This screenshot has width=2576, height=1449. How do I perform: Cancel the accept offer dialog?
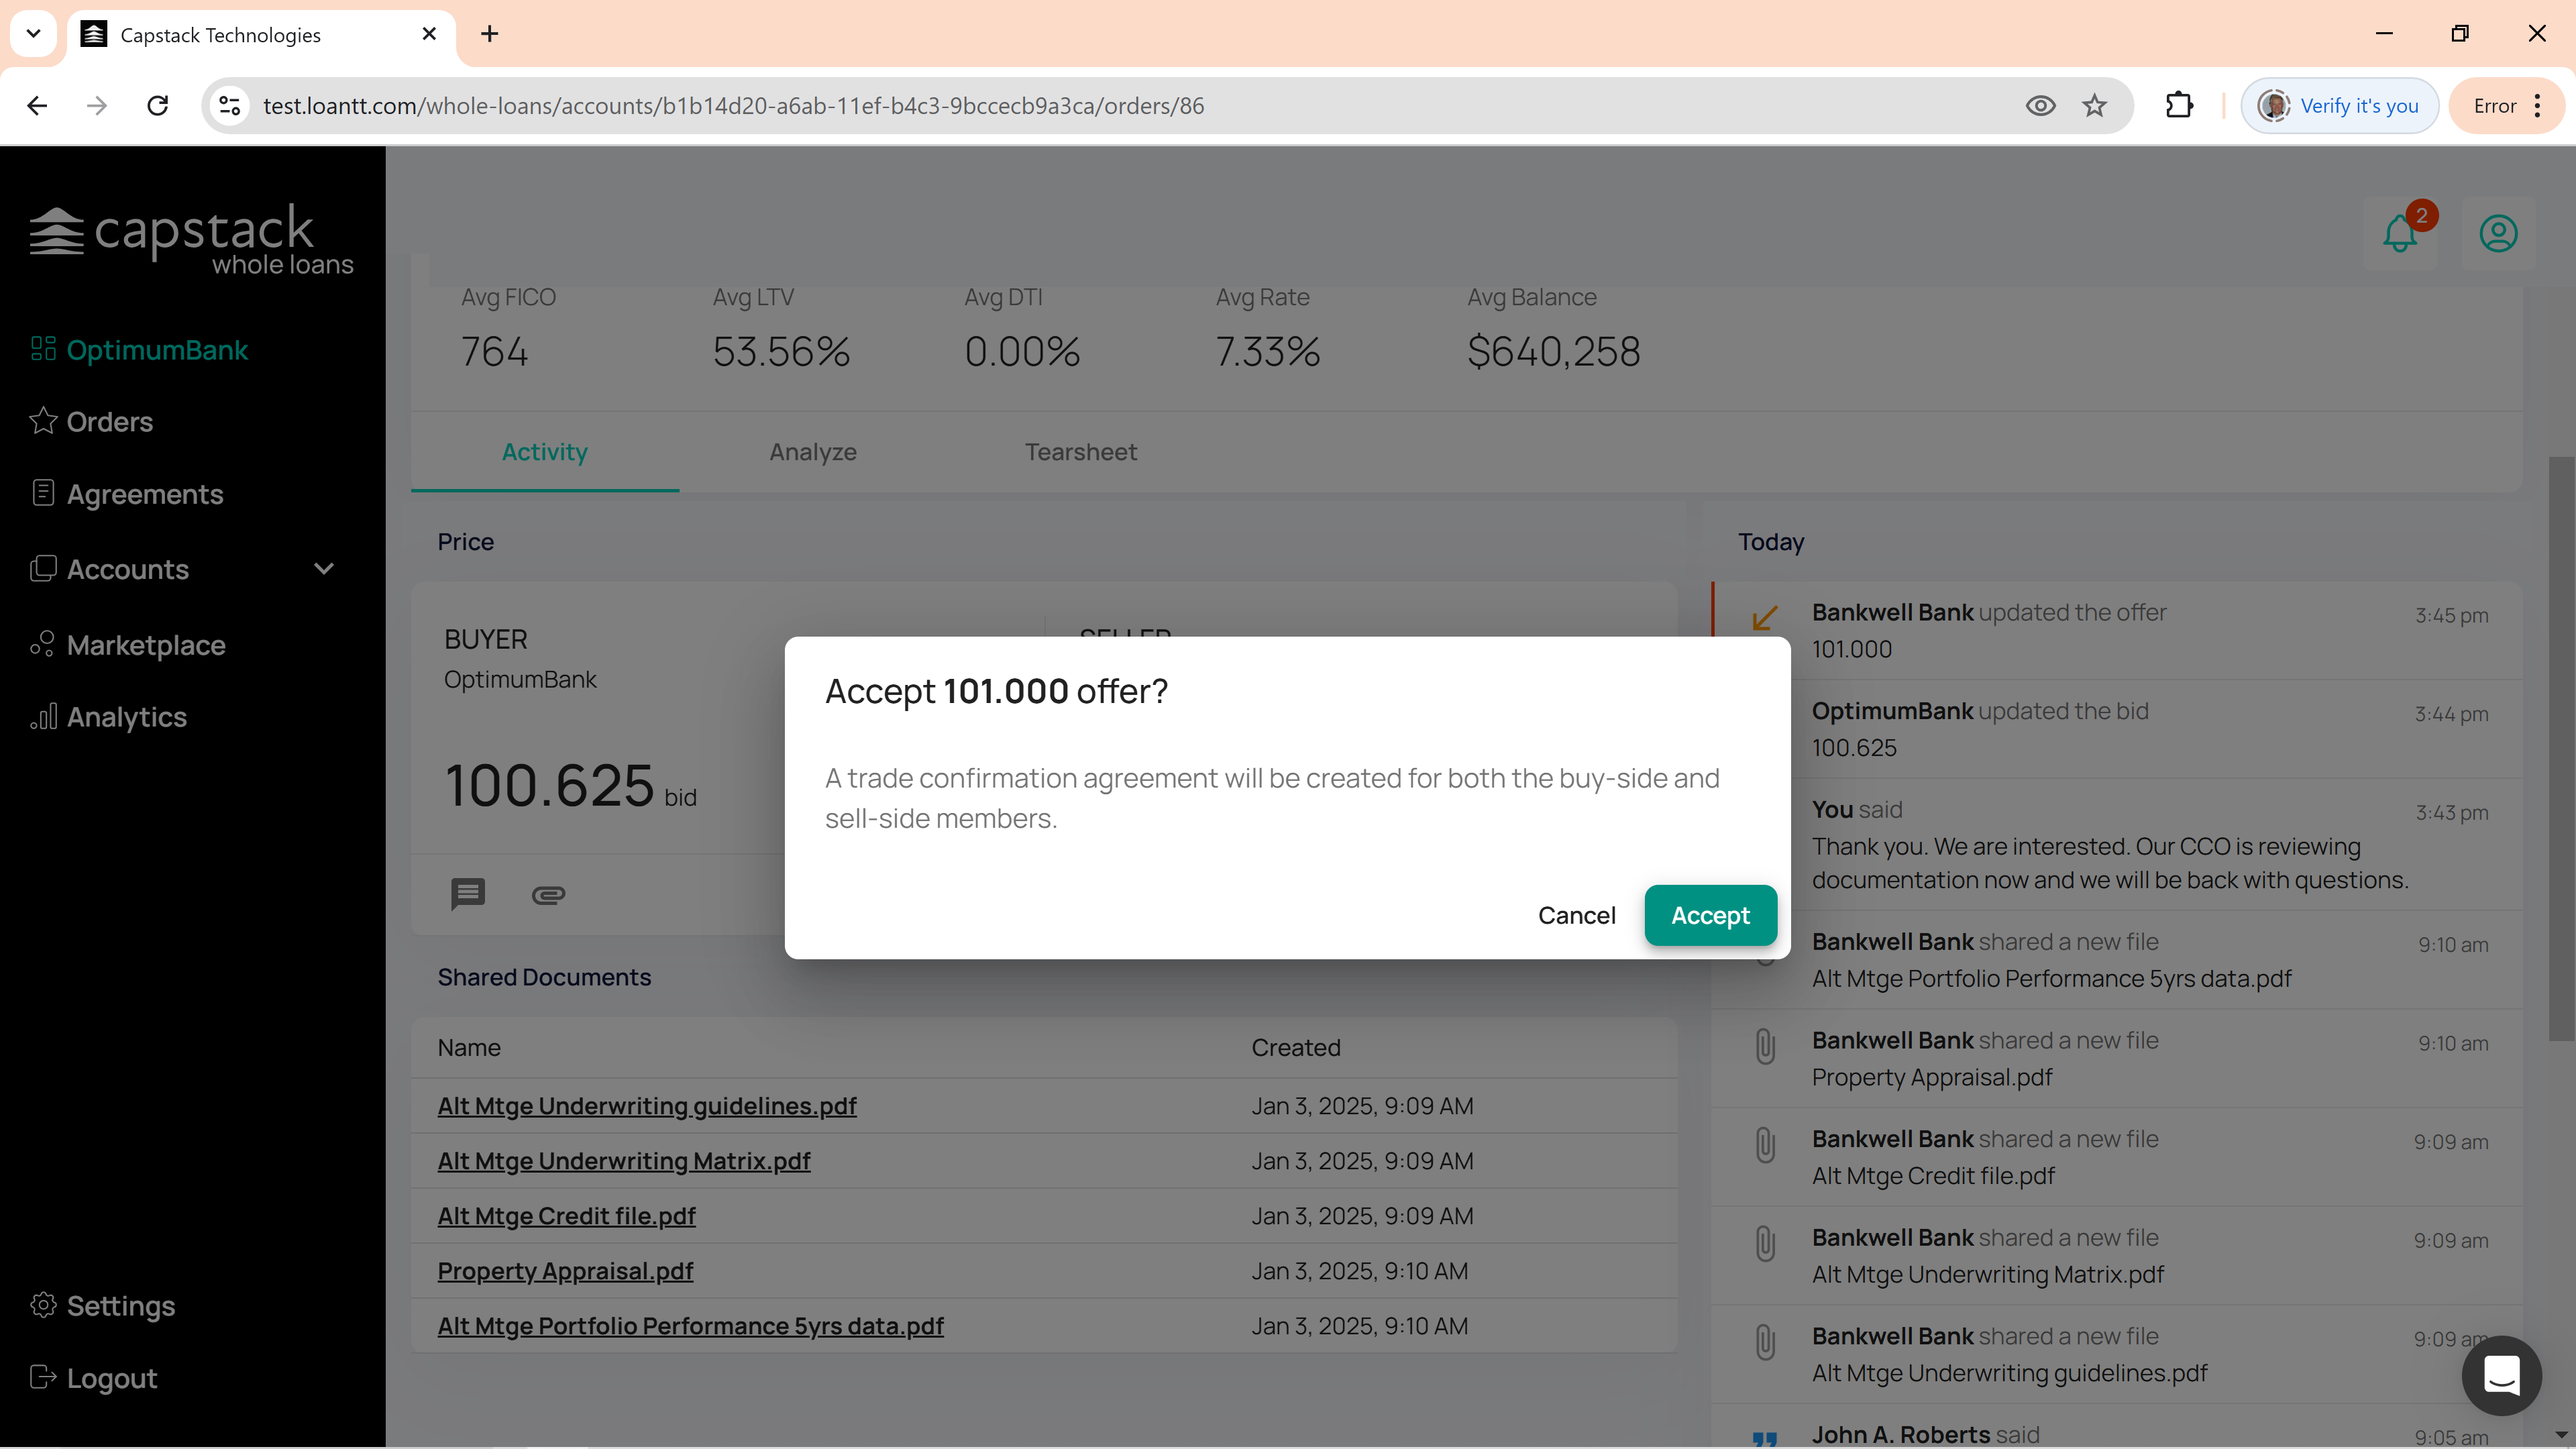[1576, 915]
